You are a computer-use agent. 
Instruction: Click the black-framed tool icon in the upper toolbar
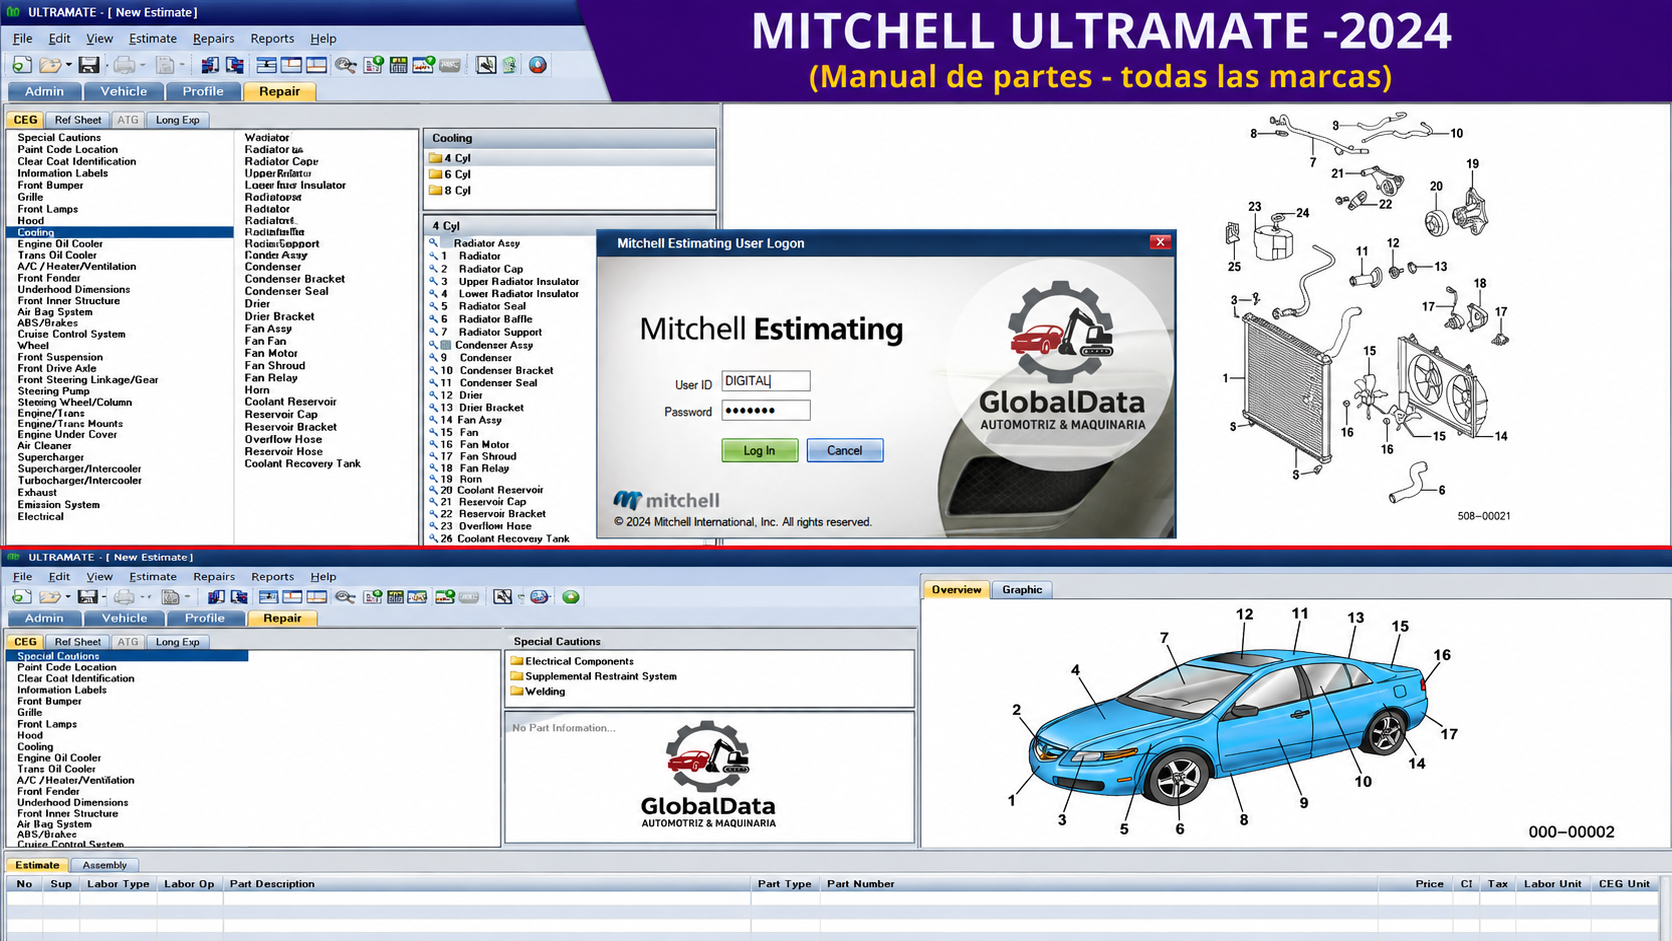click(x=486, y=65)
